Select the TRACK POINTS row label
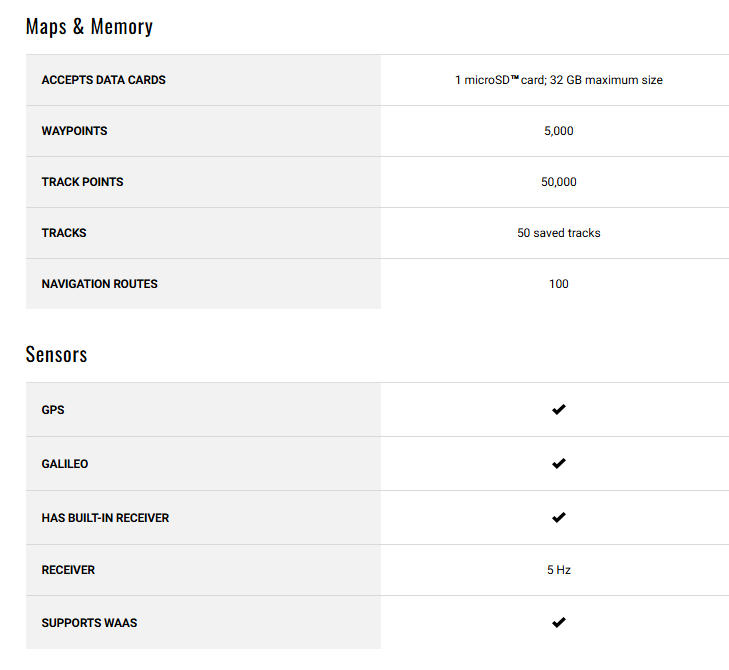 click(82, 182)
